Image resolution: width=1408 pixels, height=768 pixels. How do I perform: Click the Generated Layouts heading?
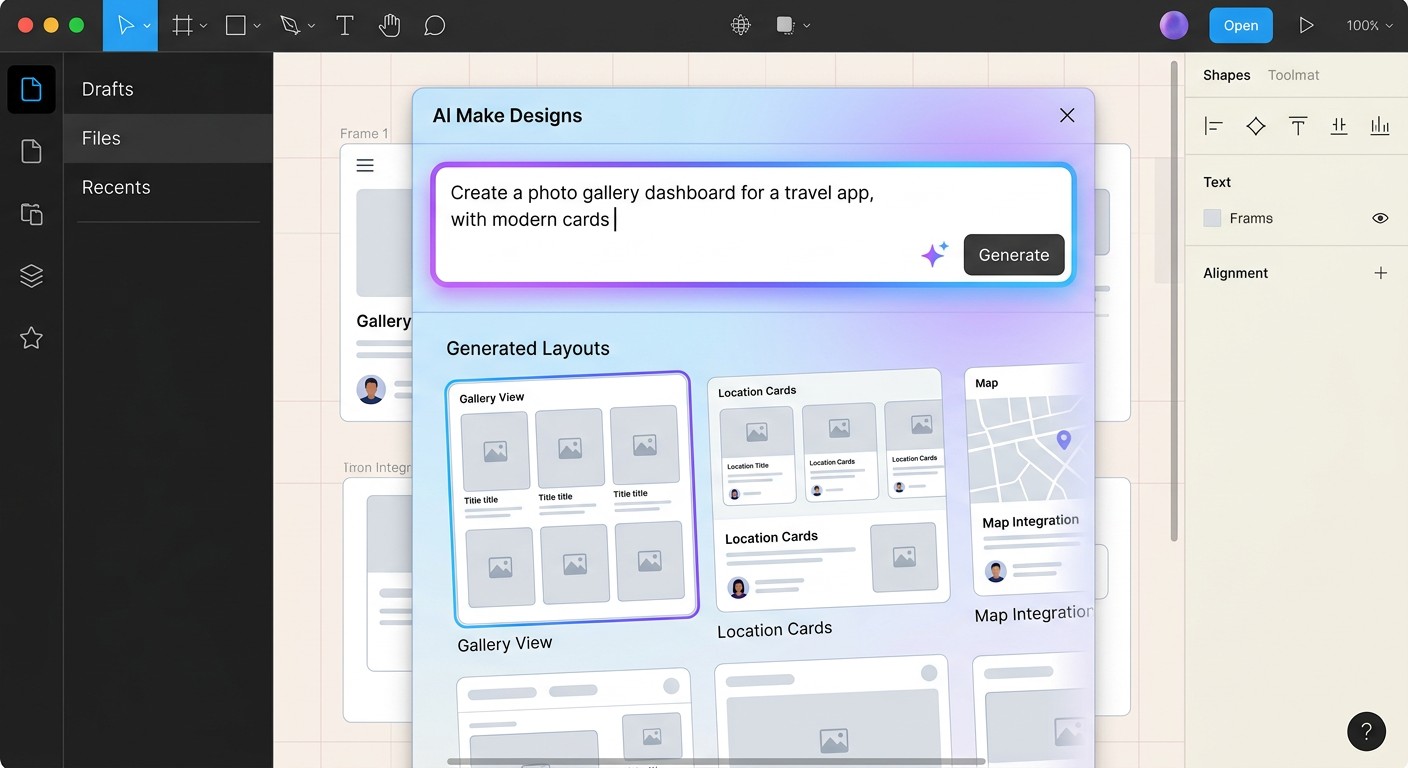(x=528, y=348)
